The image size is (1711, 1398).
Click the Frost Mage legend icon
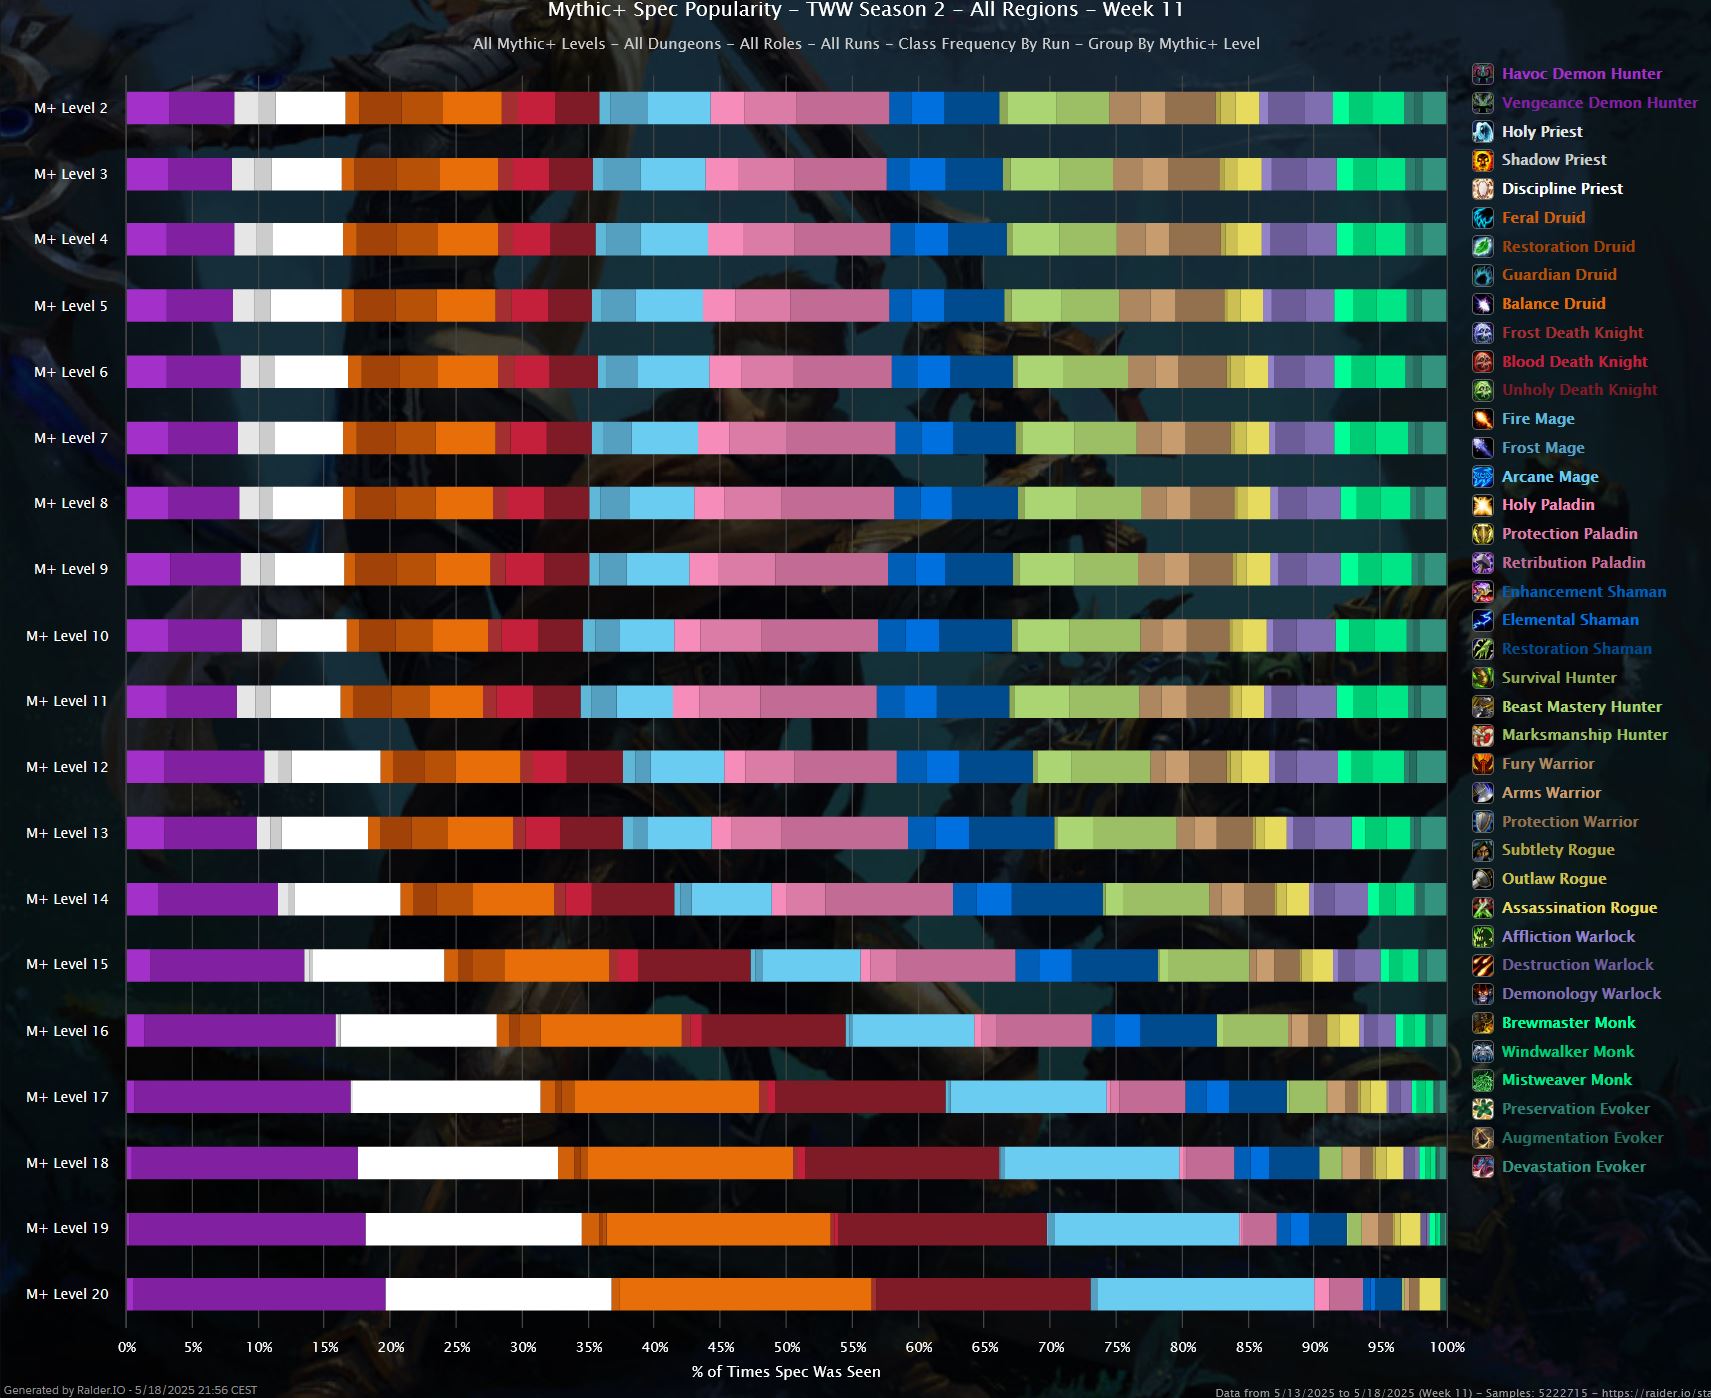pos(1483,448)
